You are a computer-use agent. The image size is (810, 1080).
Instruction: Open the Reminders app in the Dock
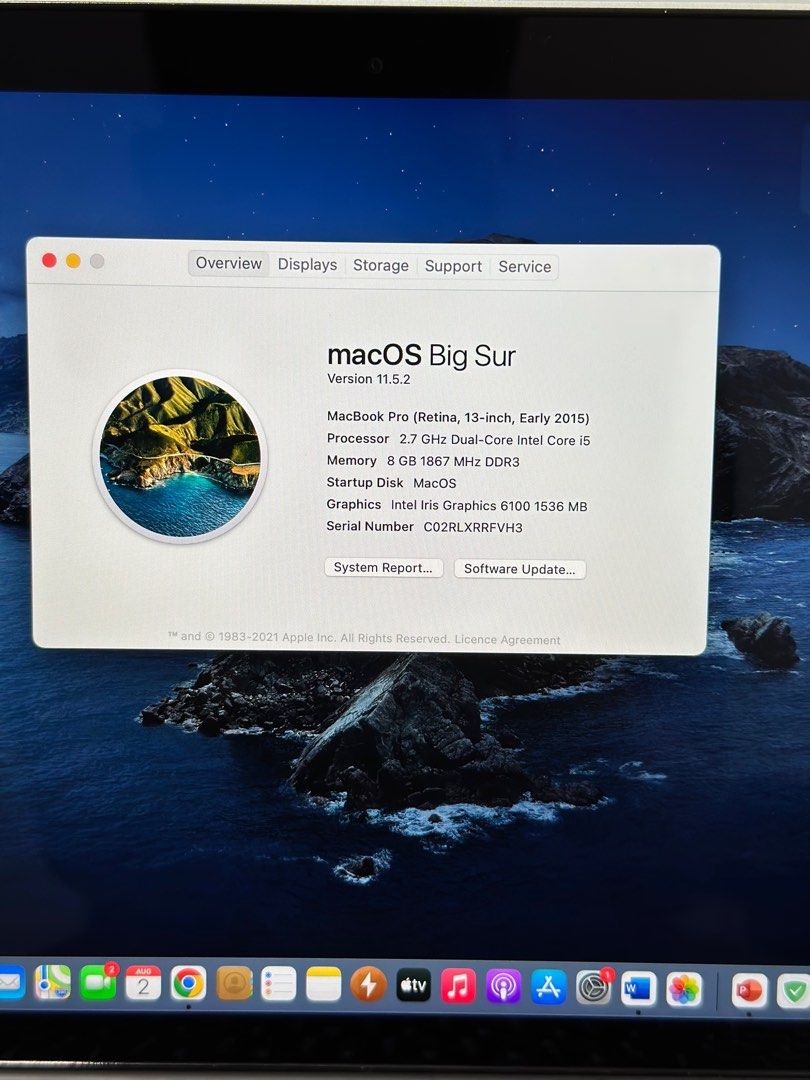(x=279, y=985)
